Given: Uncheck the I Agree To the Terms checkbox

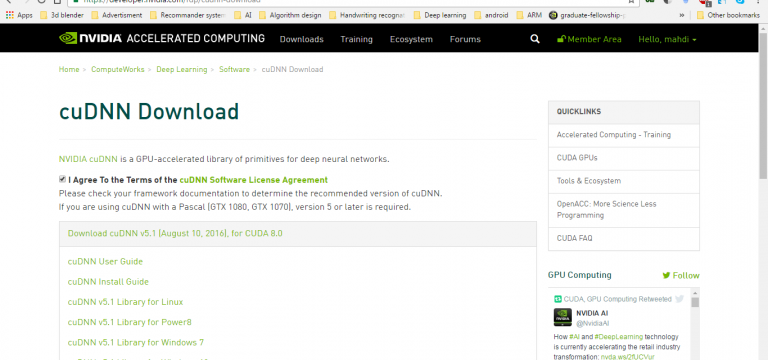Looking at the screenshot, I should pos(62,179).
